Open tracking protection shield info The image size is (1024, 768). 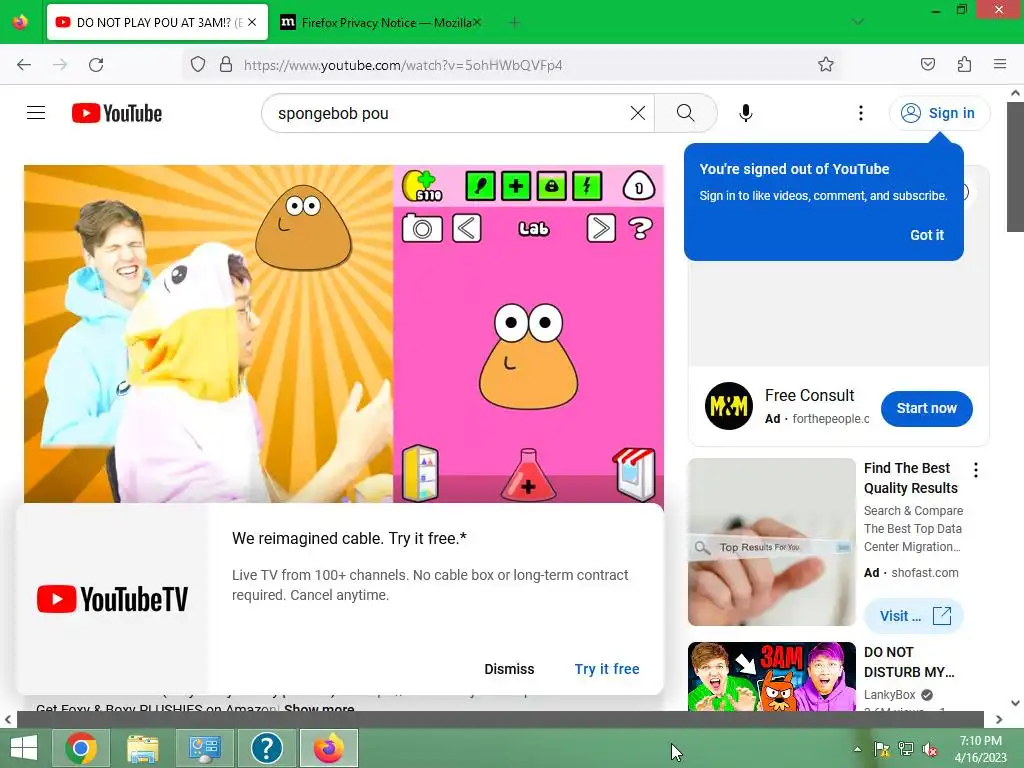[198, 65]
